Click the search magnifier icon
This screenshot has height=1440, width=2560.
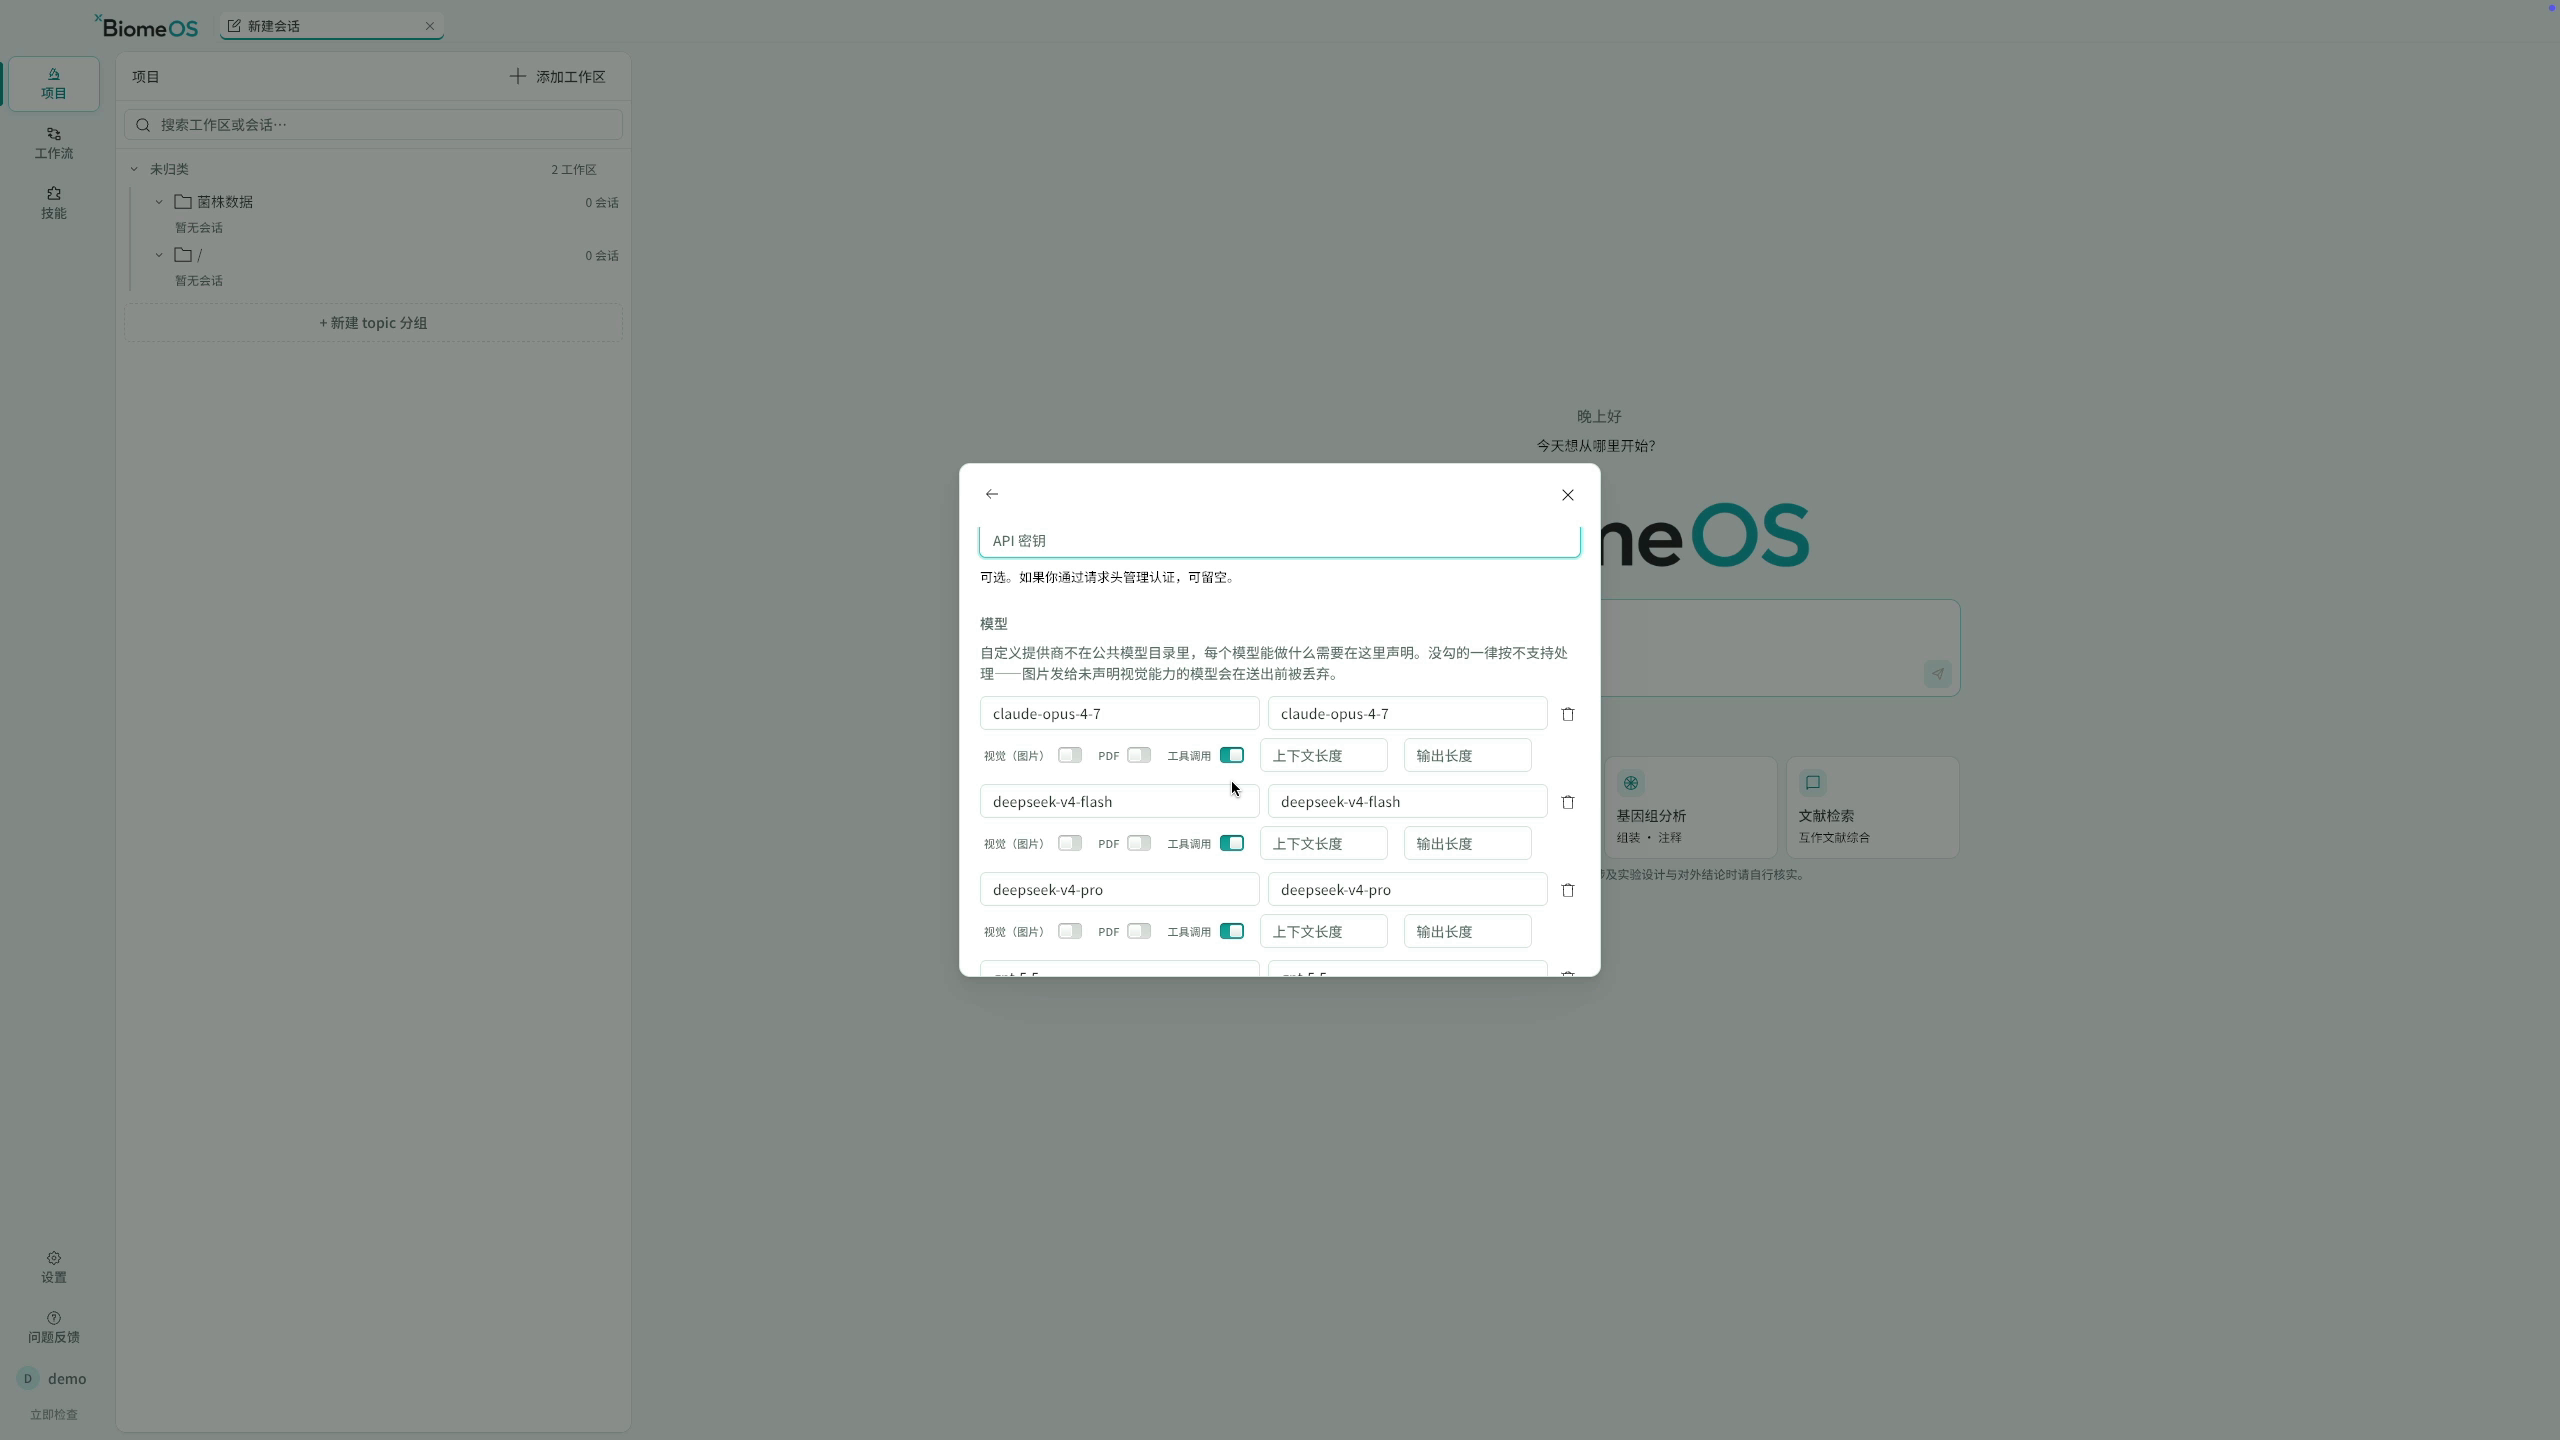tap(143, 125)
